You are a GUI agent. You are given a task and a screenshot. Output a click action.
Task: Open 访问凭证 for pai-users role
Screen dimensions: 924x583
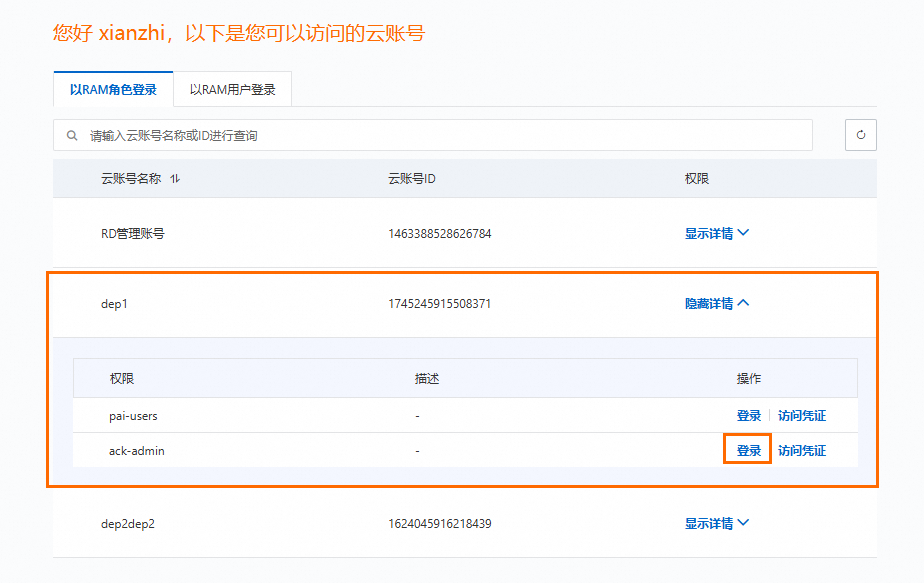[x=801, y=416]
